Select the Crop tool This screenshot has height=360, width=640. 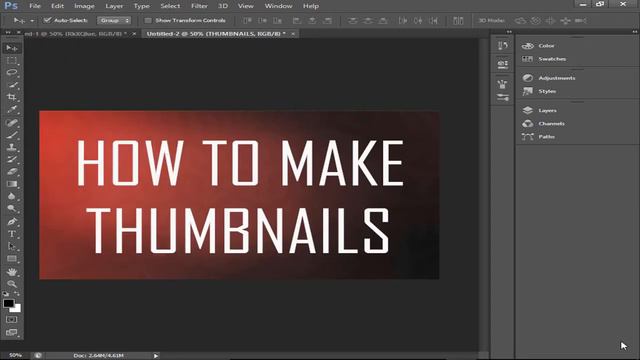click(x=12, y=97)
